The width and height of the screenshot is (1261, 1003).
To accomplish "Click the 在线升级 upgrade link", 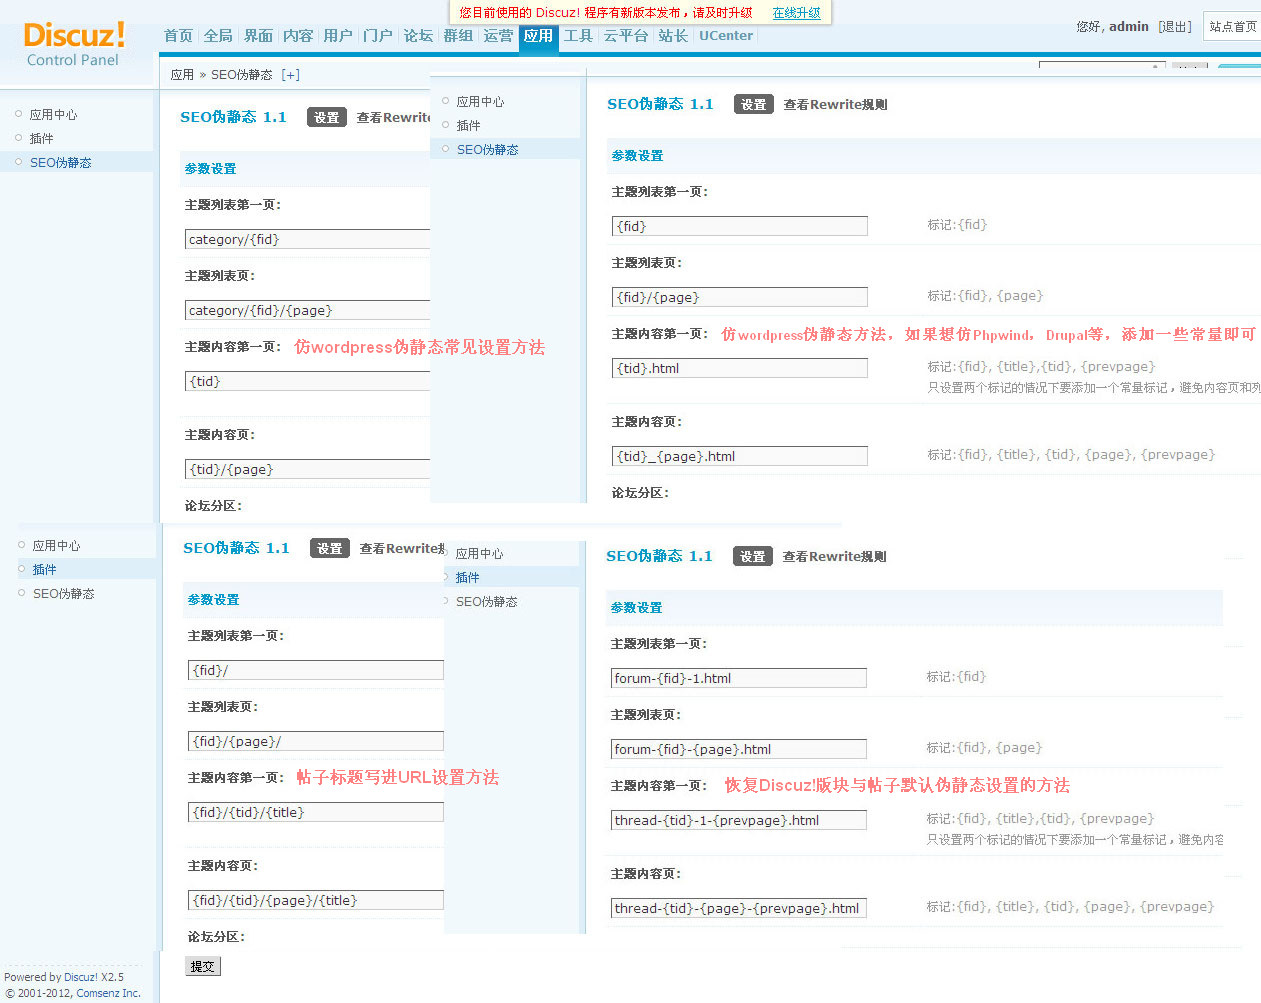I will pos(796,13).
